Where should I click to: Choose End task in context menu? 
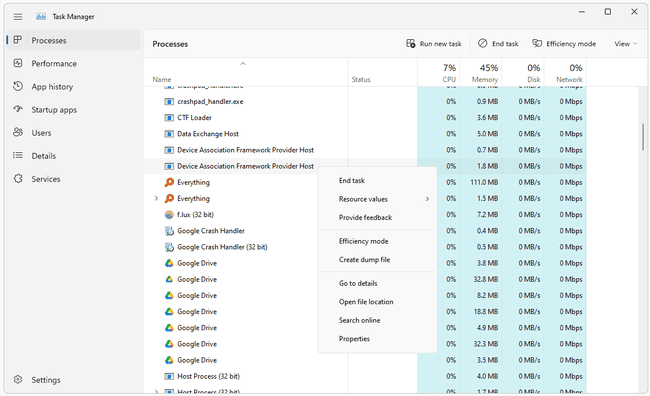[378, 180]
